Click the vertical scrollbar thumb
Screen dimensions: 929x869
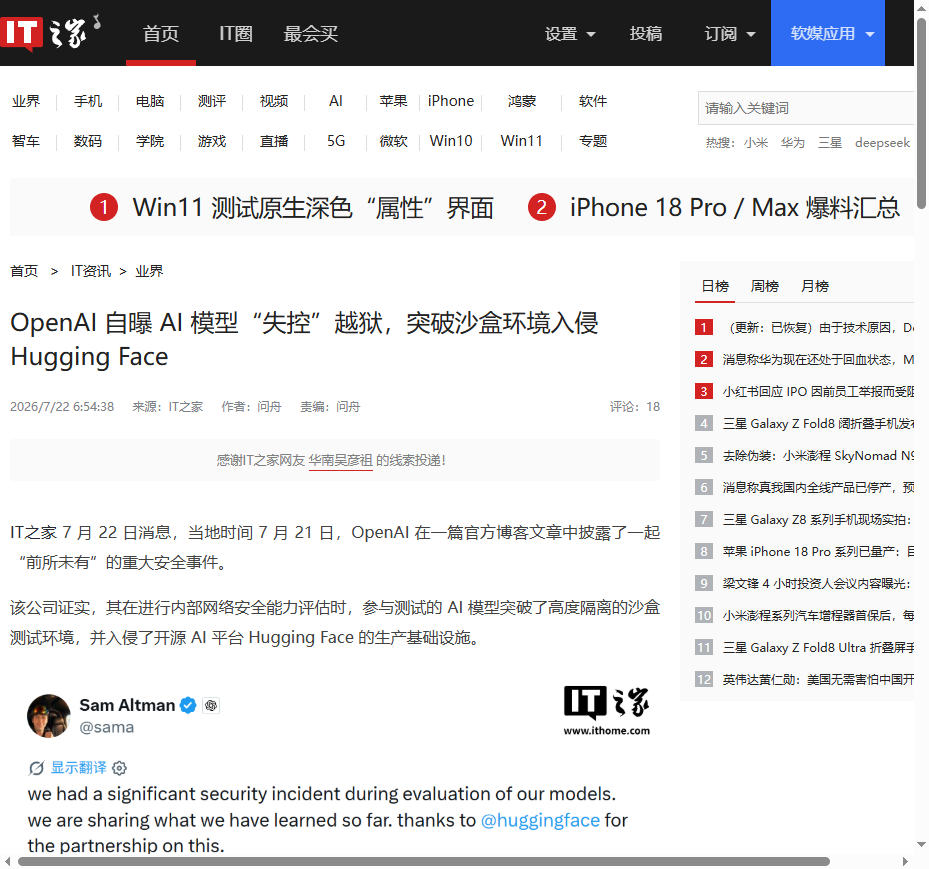click(x=921, y=113)
